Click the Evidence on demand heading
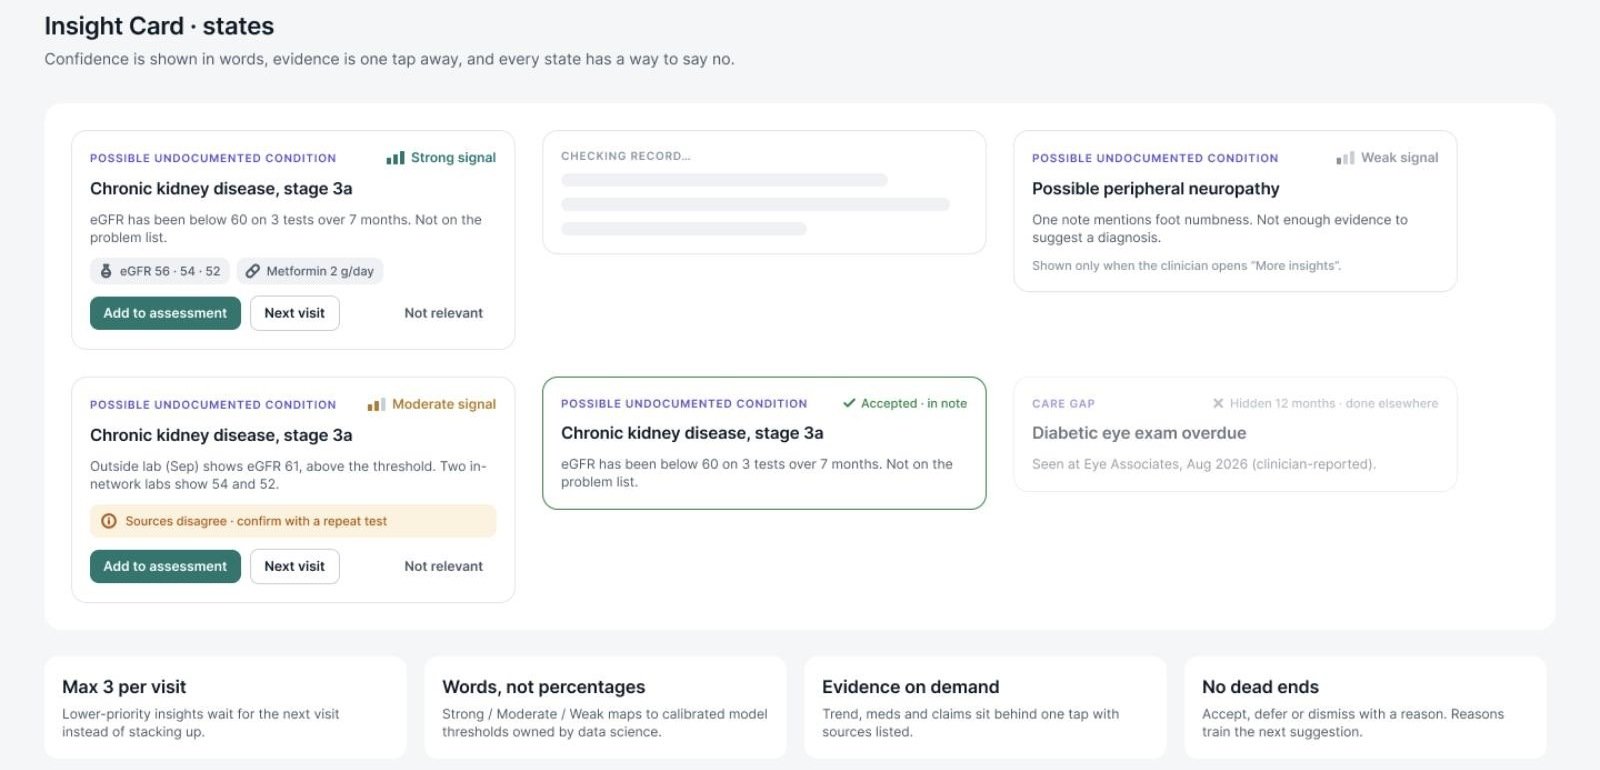The height and width of the screenshot is (770, 1600). 910,687
